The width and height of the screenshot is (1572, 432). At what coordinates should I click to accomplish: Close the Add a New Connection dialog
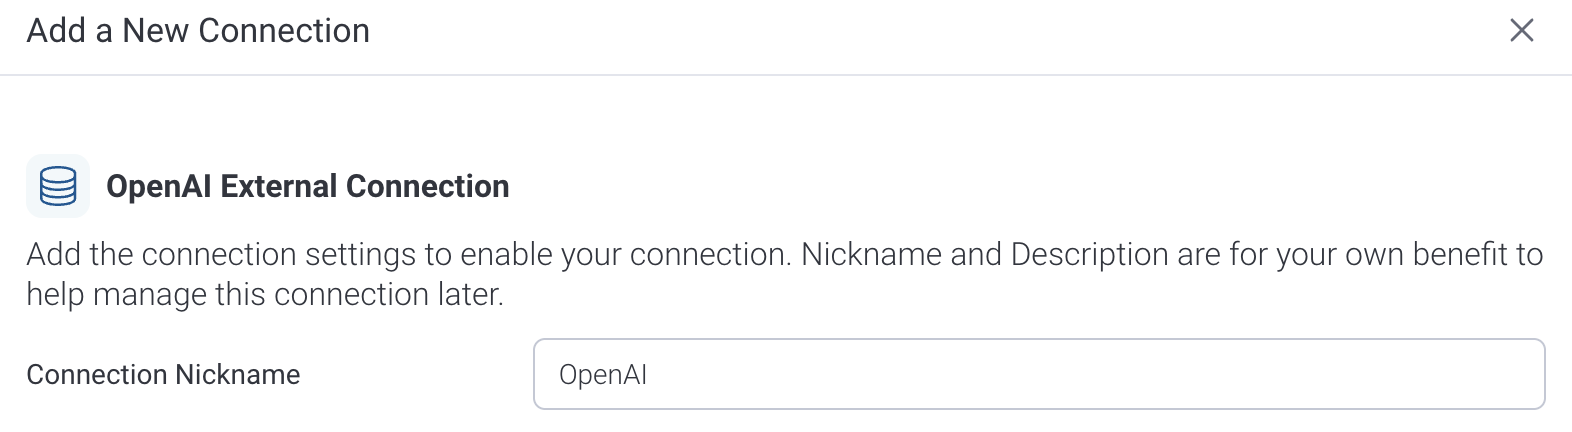[x=1521, y=31]
